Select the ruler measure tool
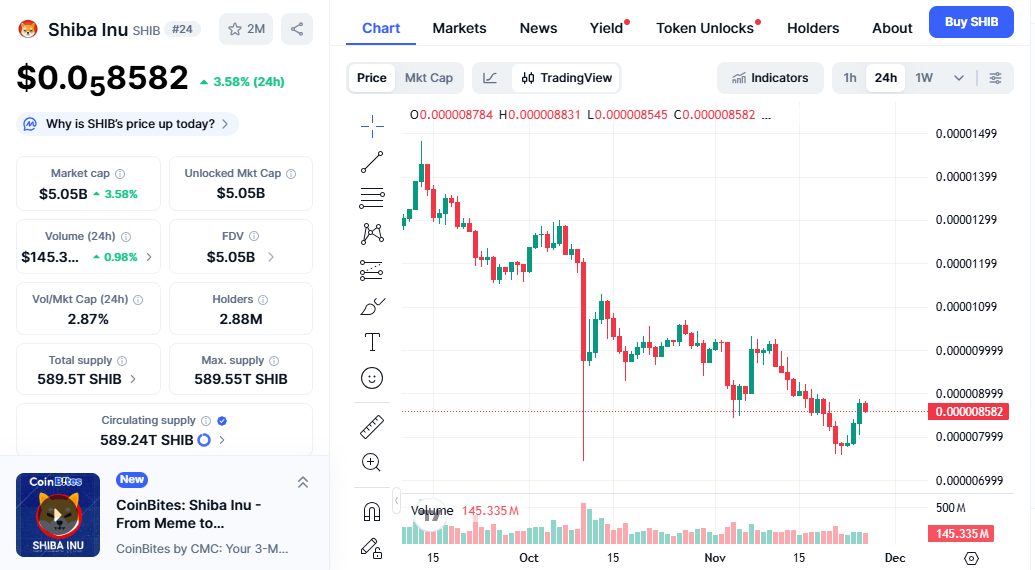The width and height of the screenshot is (1035, 570). click(372, 427)
